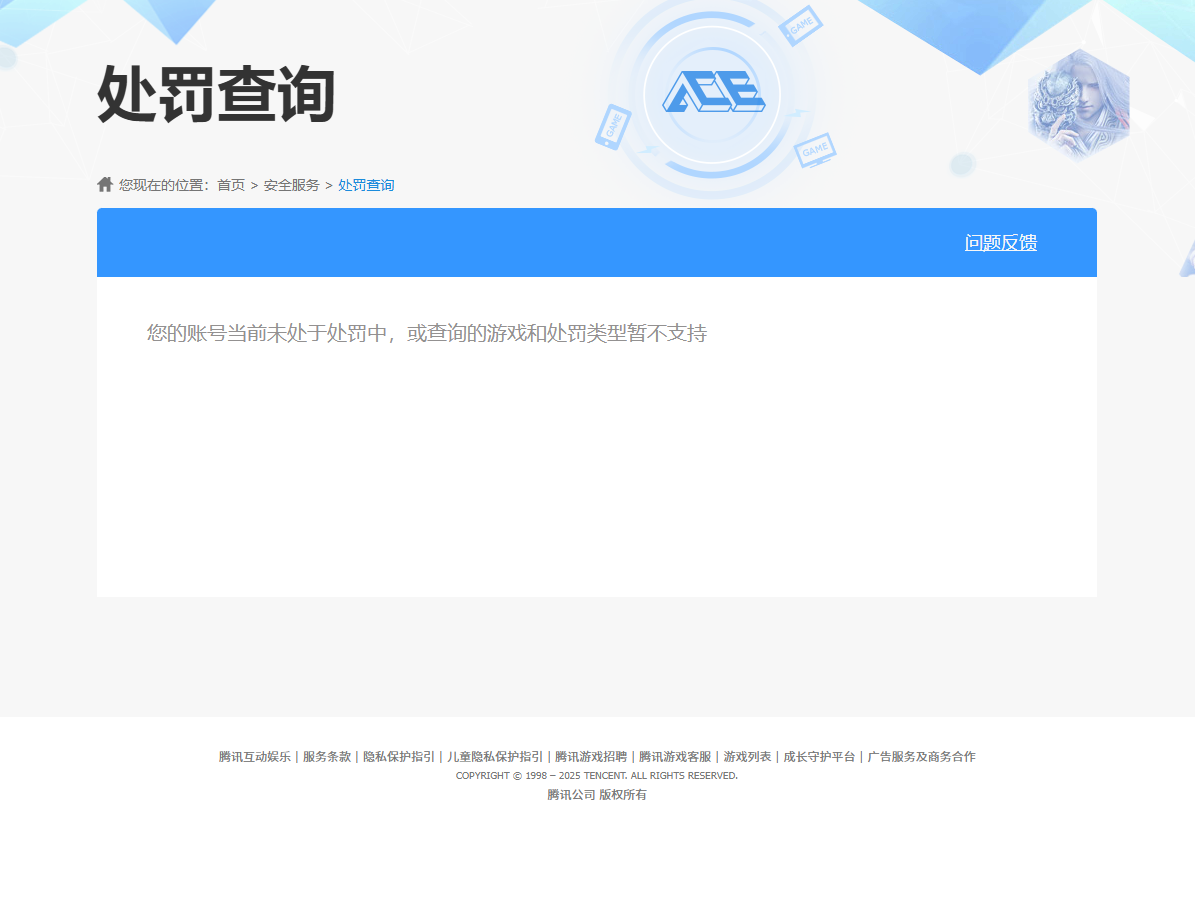This screenshot has width=1195, height=912.
Task: Click the no-punishment notice message text
Action: (x=427, y=334)
